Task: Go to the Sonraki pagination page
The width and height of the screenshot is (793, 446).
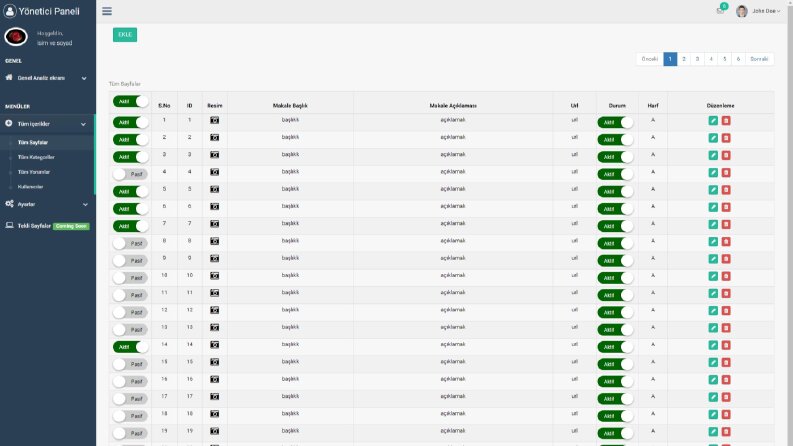Action: 759,59
